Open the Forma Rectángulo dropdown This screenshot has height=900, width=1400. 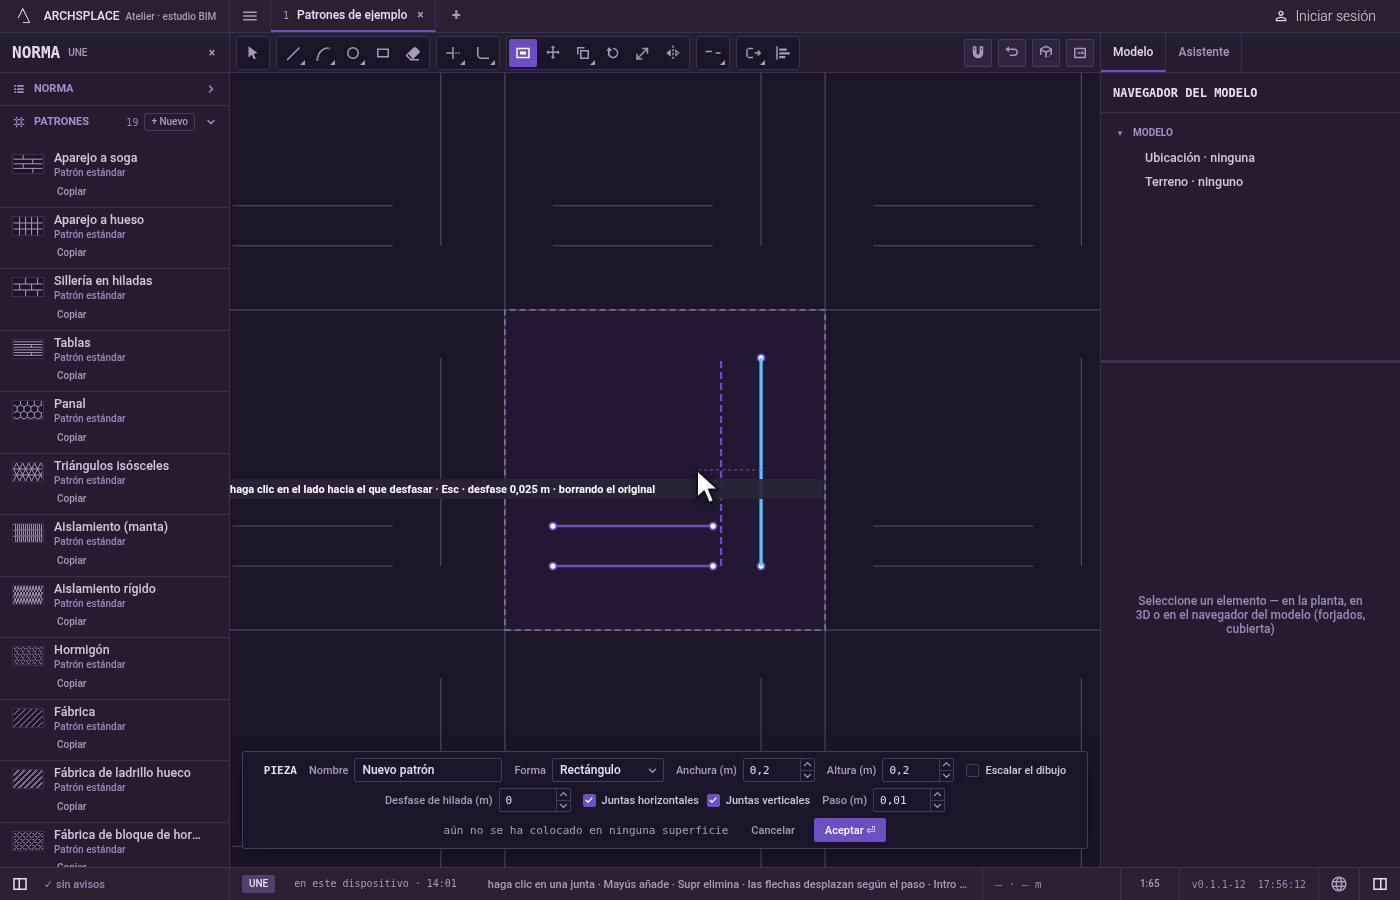(608, 770)
